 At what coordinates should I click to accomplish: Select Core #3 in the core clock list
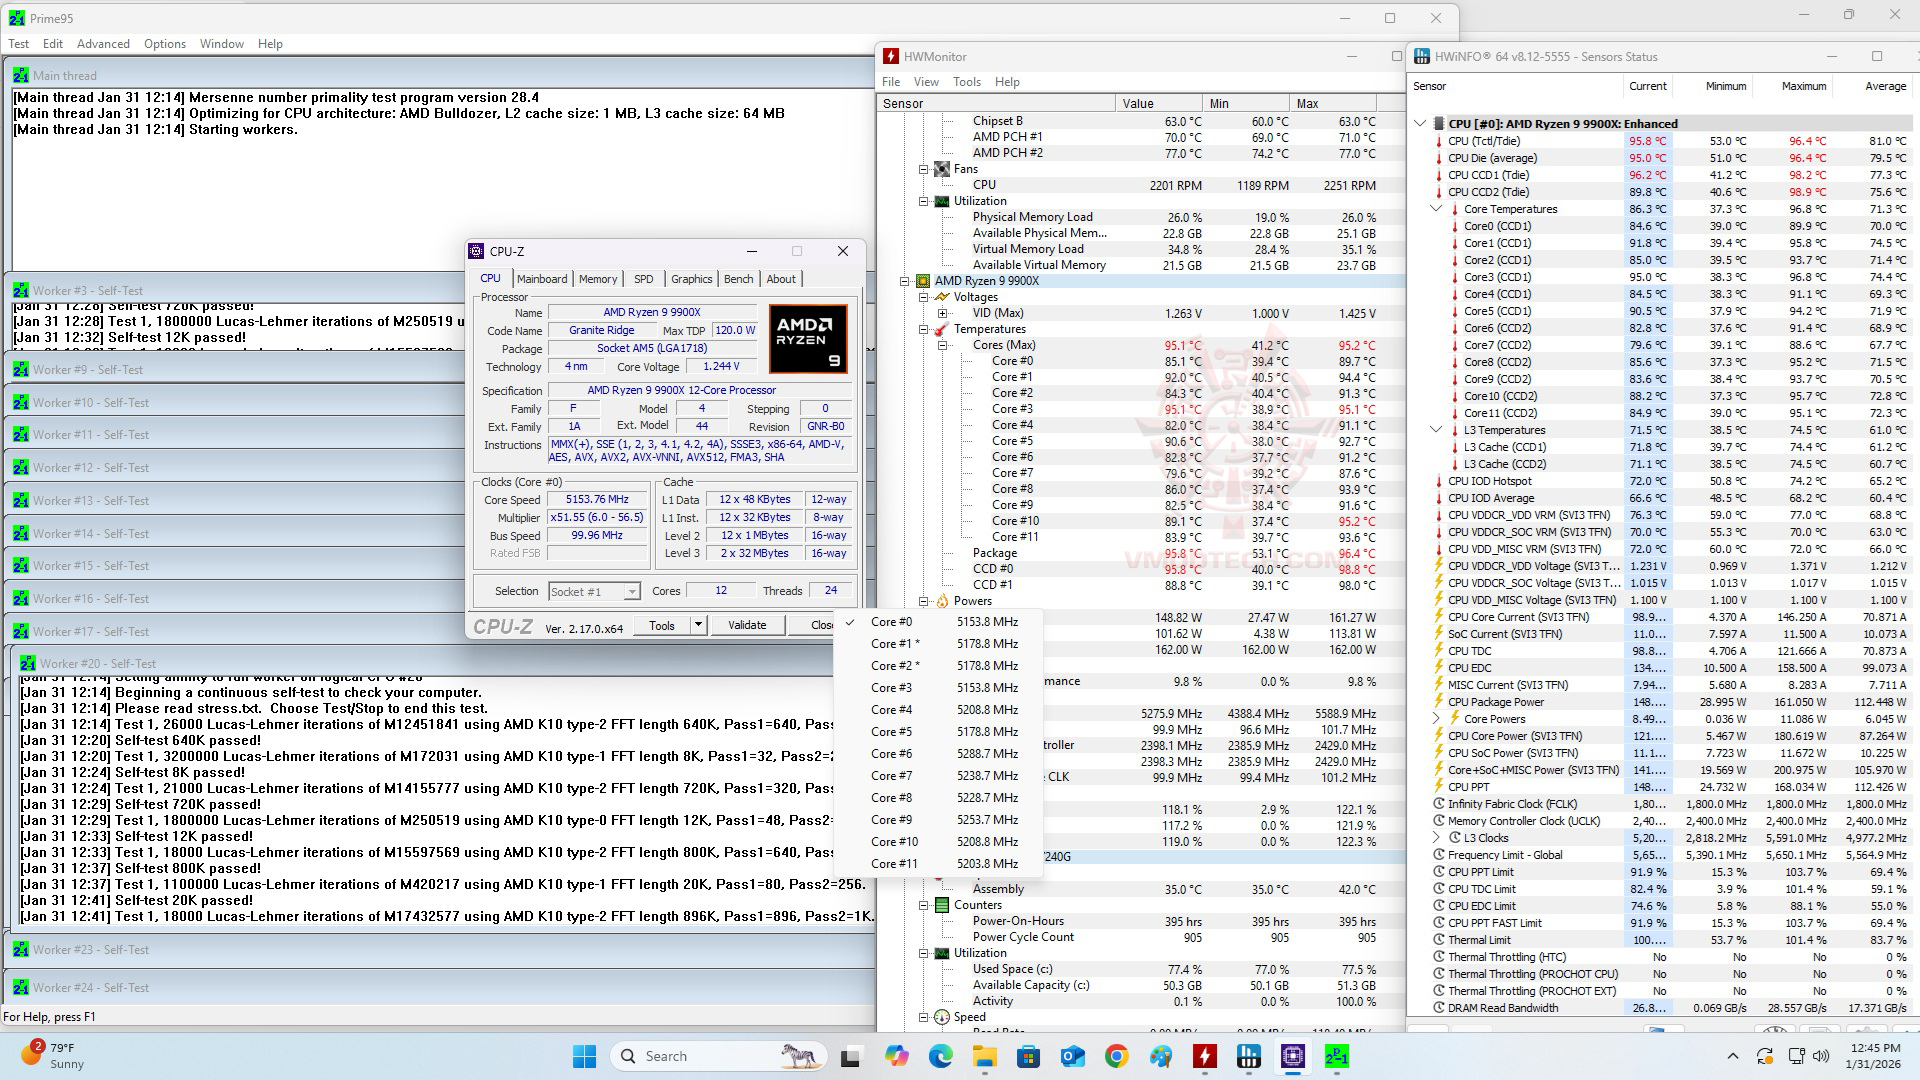891,688
